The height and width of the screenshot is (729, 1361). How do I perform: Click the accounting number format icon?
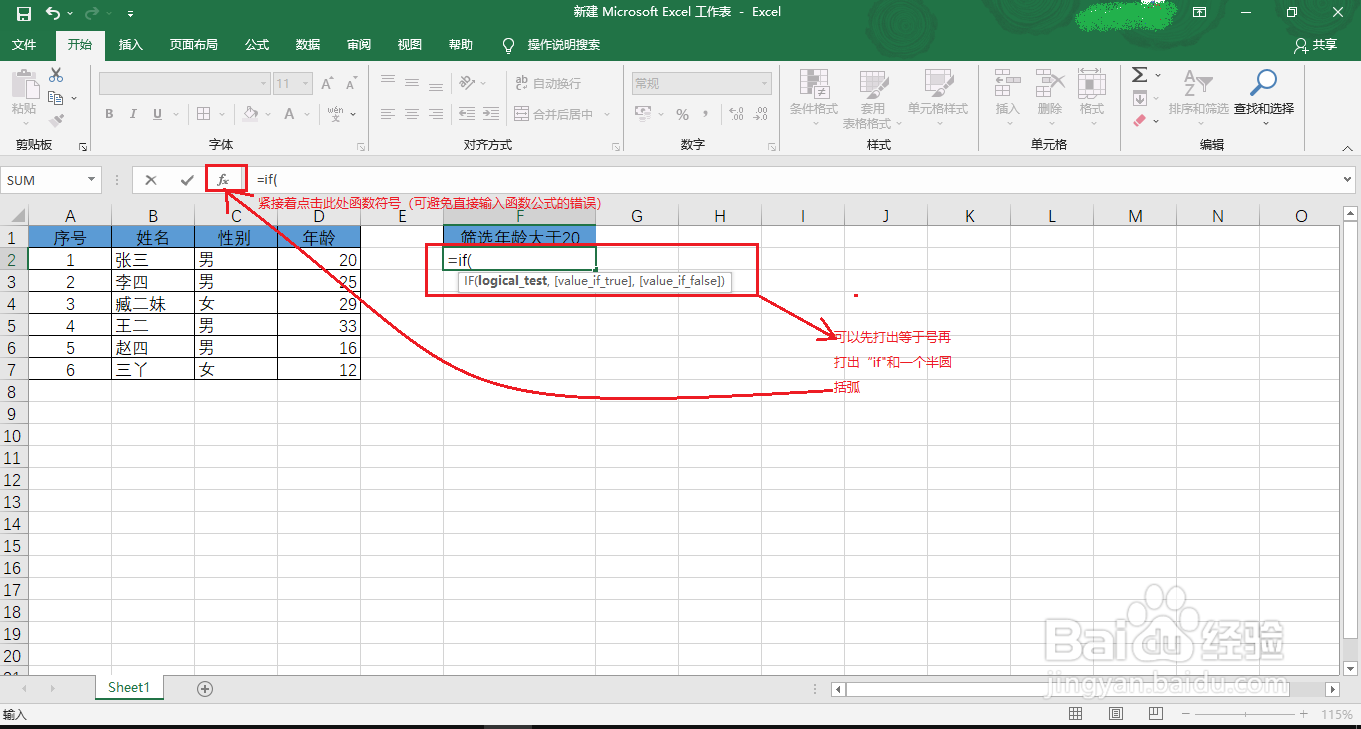[645, 114]
